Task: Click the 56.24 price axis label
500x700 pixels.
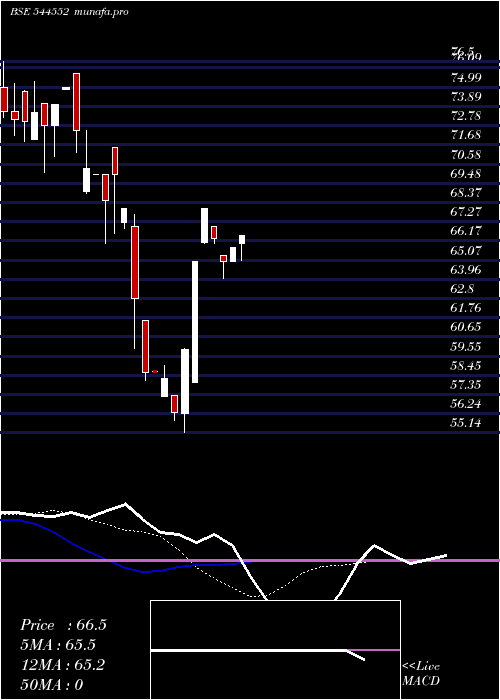Action: (466, 404)
